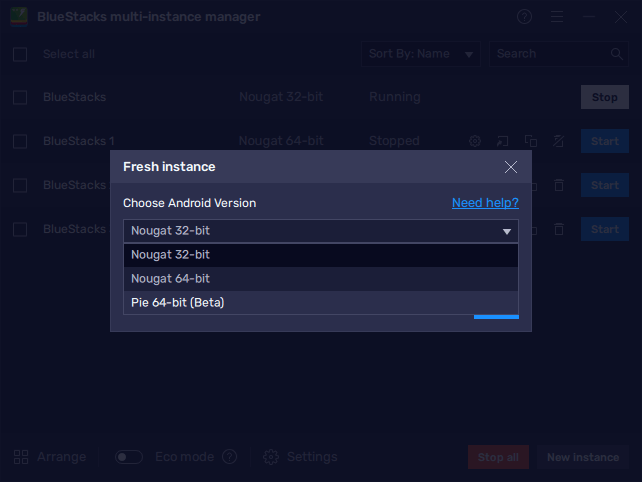Select Nougat 32-bit from the dropdown list

tap(320, 255)
